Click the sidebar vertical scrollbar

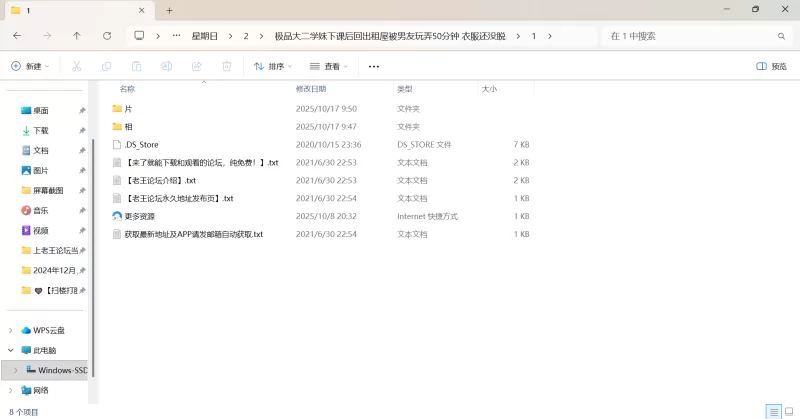[x=92, y=250]
